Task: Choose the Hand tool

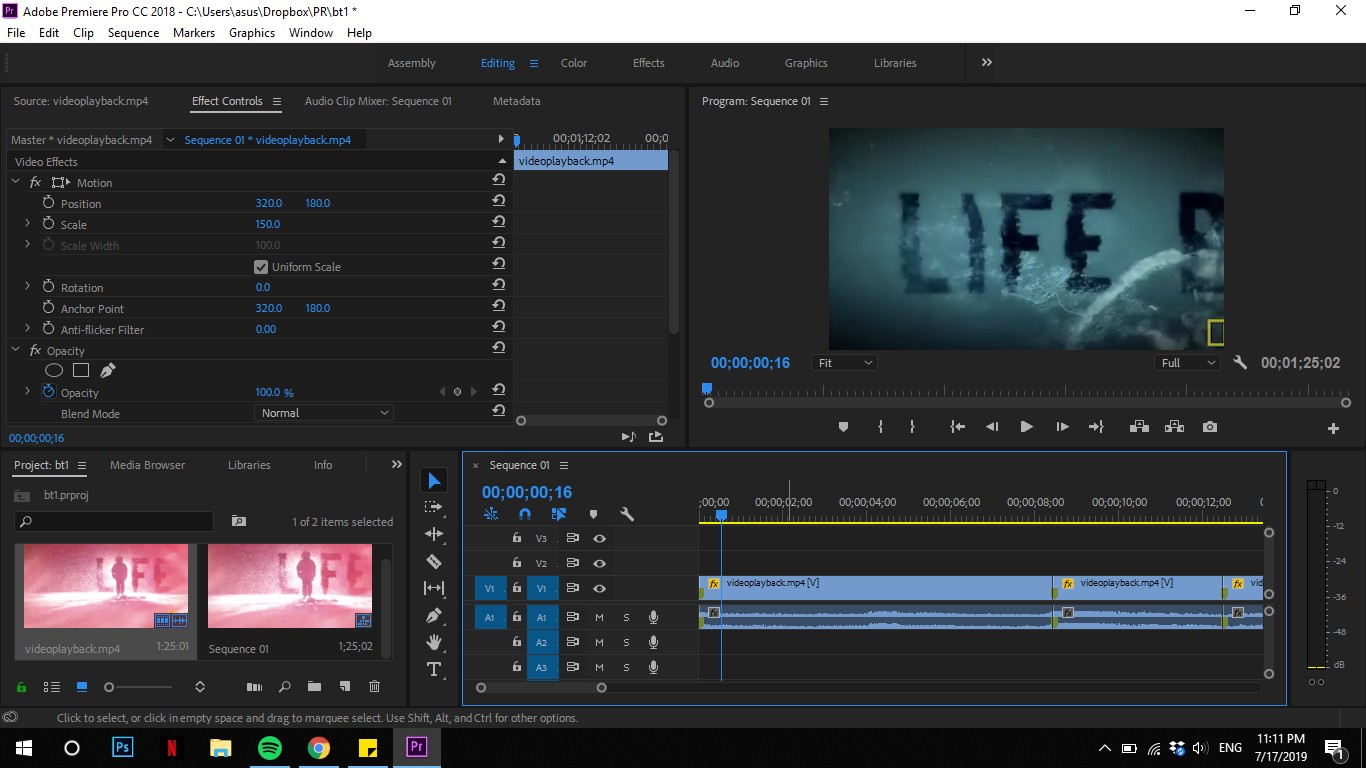Action: tap(434, 642)
